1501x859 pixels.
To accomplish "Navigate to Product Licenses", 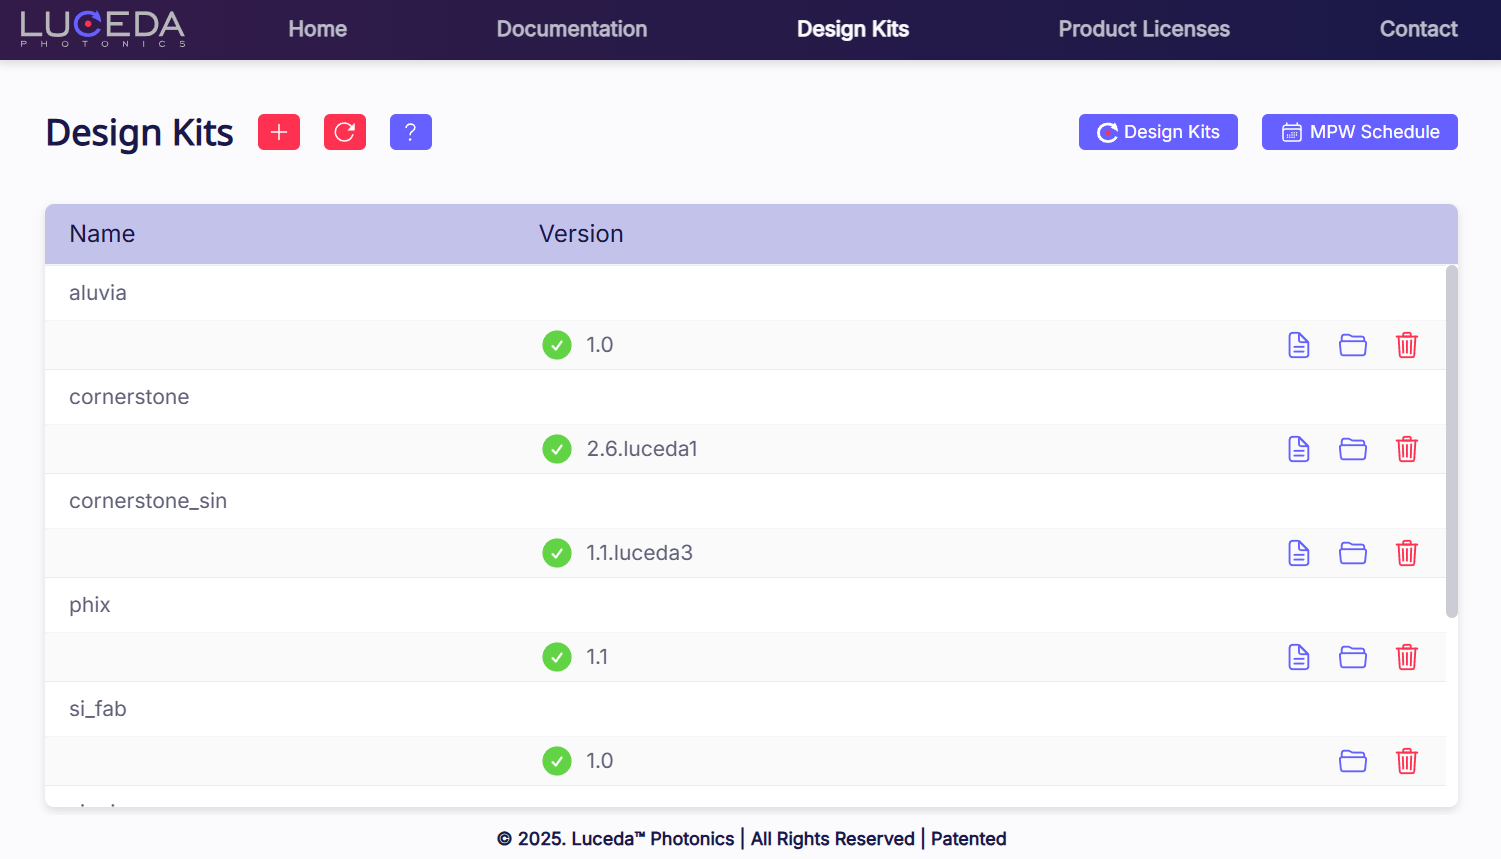I will (1144, 29).
